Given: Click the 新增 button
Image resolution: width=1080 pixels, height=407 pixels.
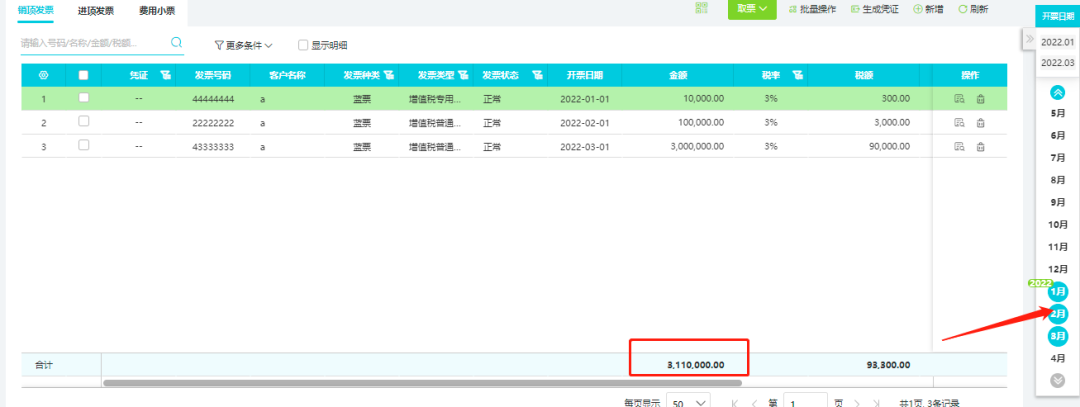Looking at the screenshot, I should click(x=927, y=9).
